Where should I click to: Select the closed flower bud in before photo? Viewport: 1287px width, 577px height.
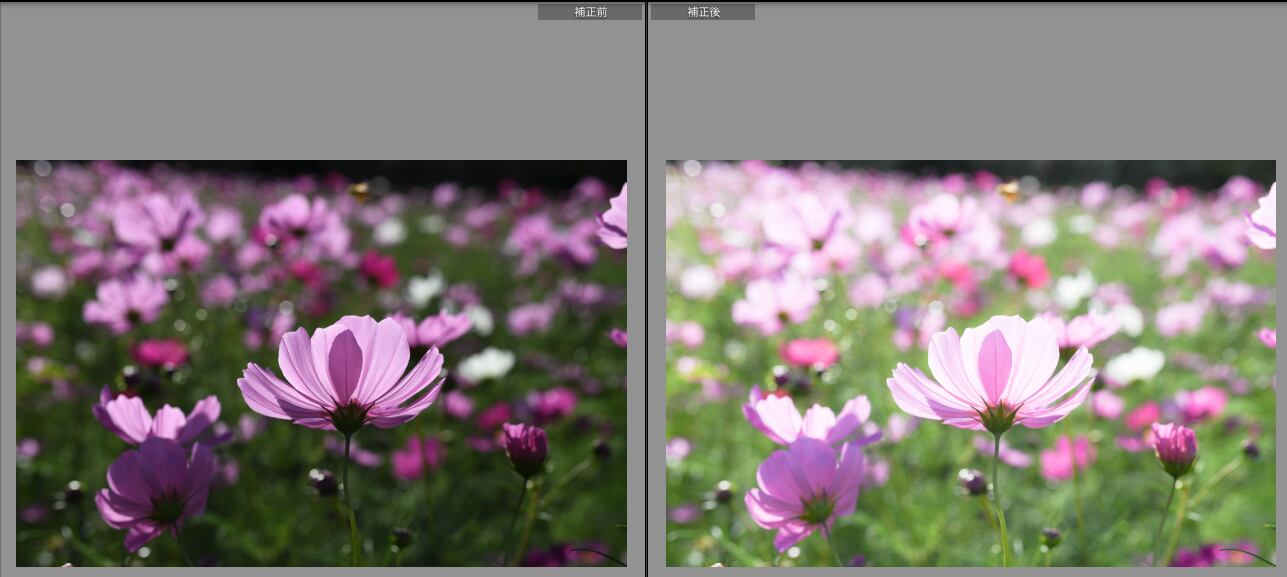526,447
